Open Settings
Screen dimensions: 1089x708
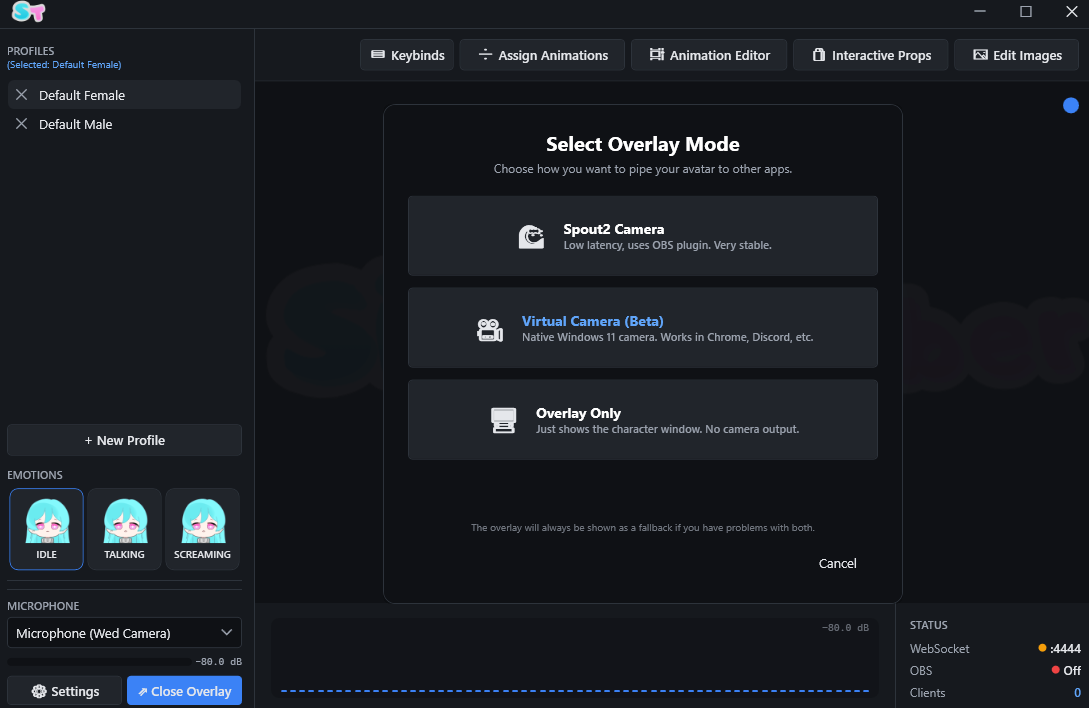pos(65,691)
